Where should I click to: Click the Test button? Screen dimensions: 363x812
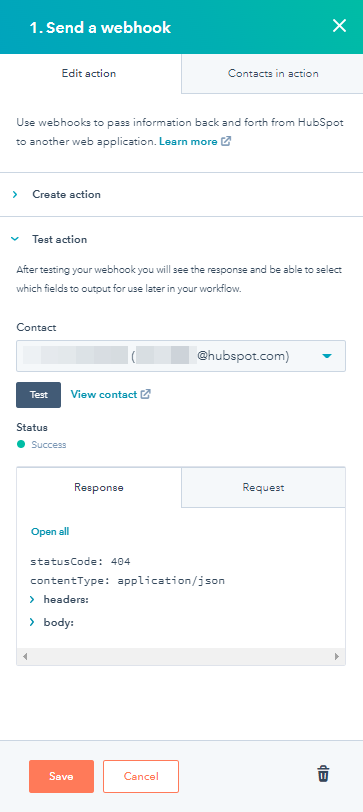(x=38, y=395)
